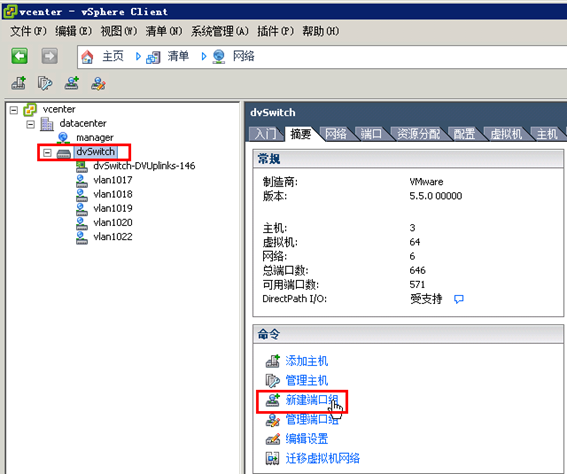The height and width of the screenshot is (474, 567).
Task: Click the datacenter building icon
Action: tap(47, 124)
